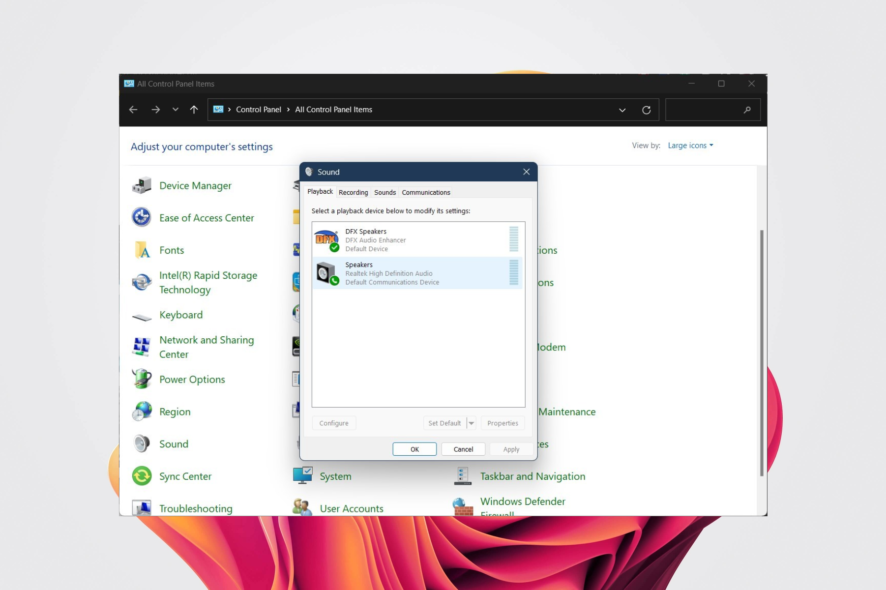Click the User Accounts link text
Image resolution: width=886 pixels, height=590 pixels.
click(351, 508)
